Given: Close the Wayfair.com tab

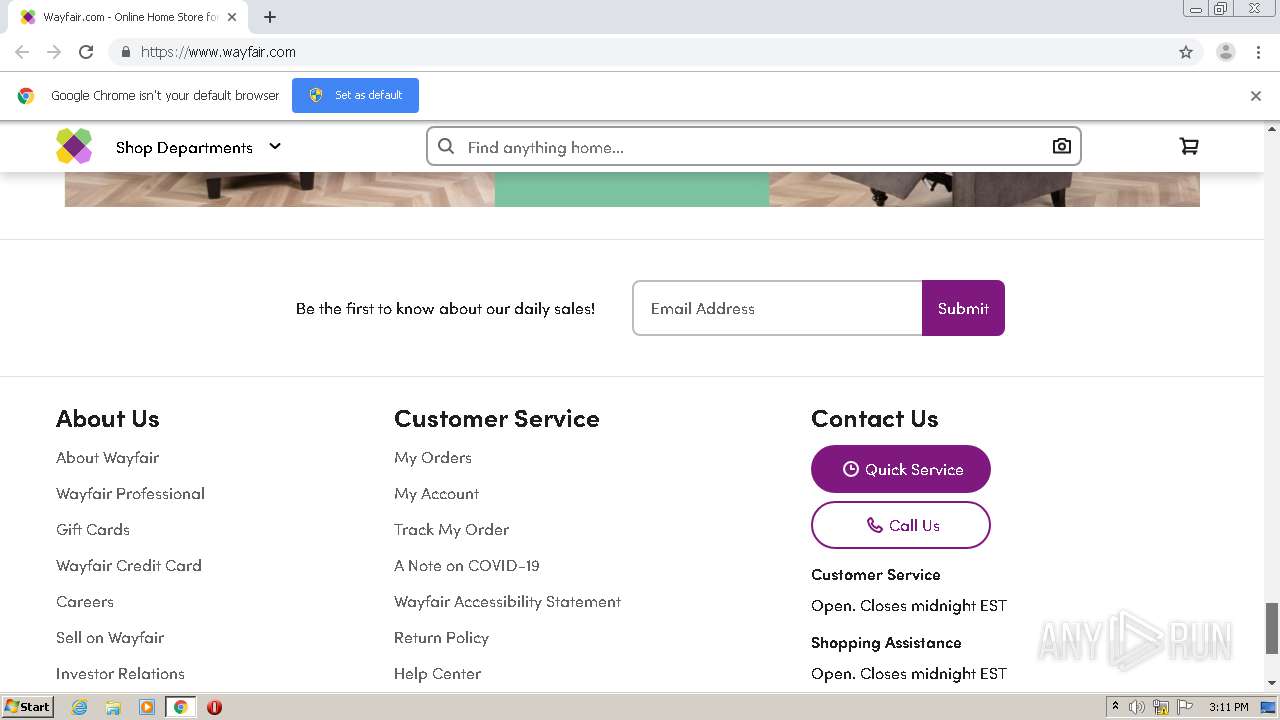Looking at the screenshot, I should click(x=232, y=17).
